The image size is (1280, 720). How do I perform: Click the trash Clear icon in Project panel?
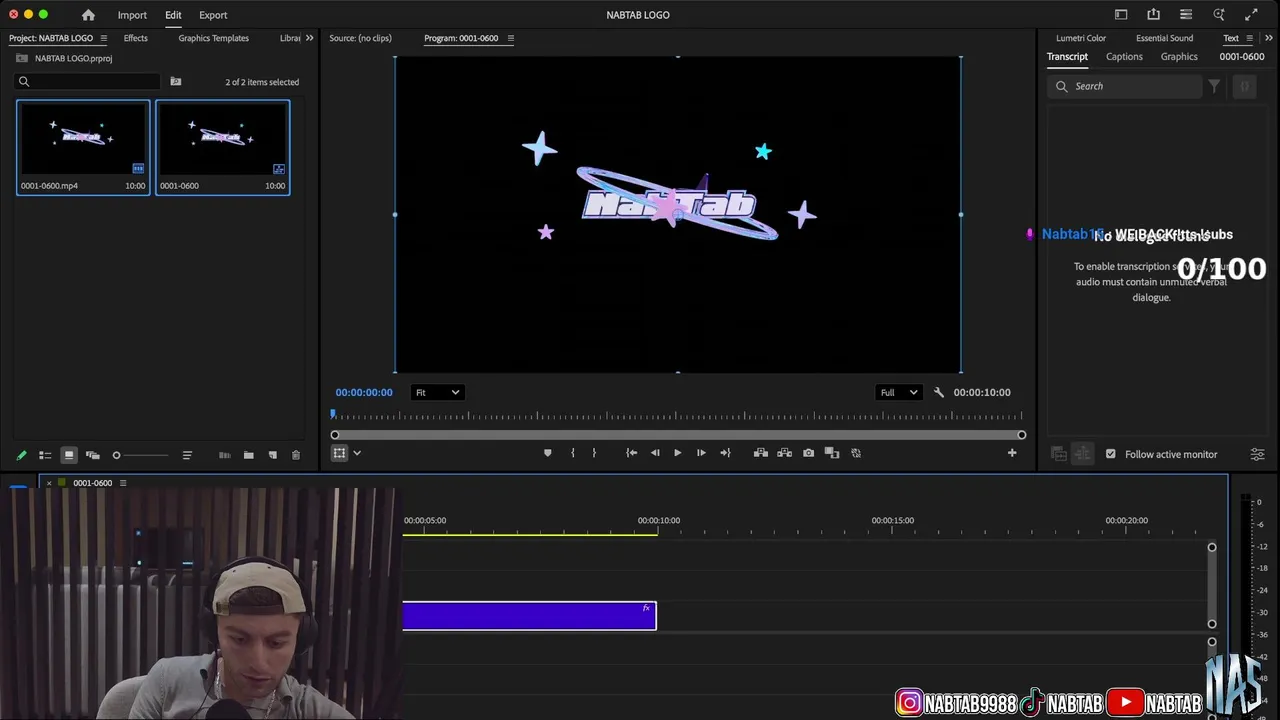tap(295, 455)
